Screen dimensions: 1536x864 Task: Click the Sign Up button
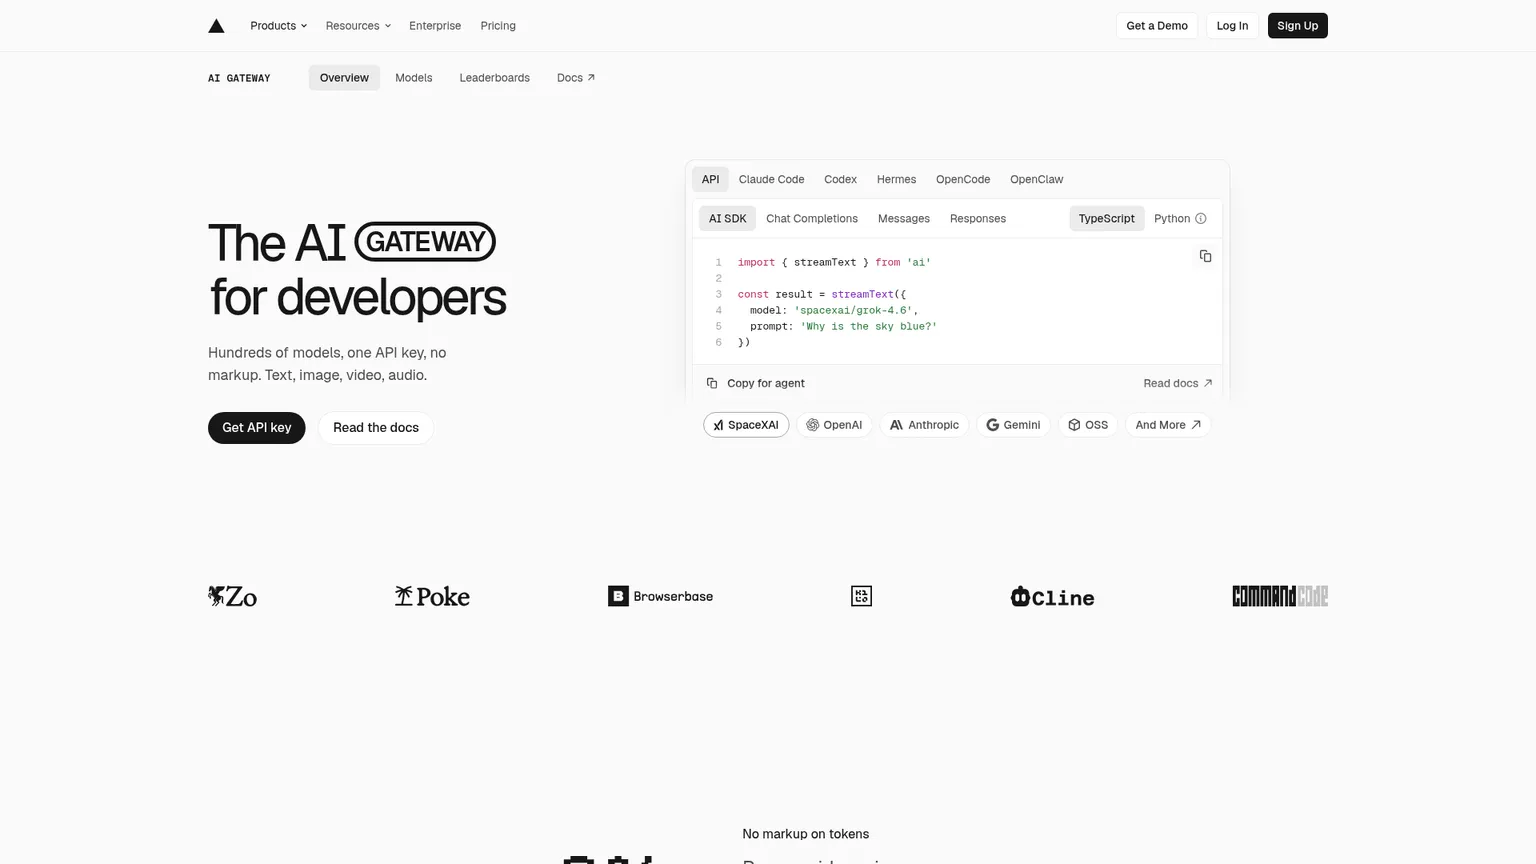pos(1297,26)
